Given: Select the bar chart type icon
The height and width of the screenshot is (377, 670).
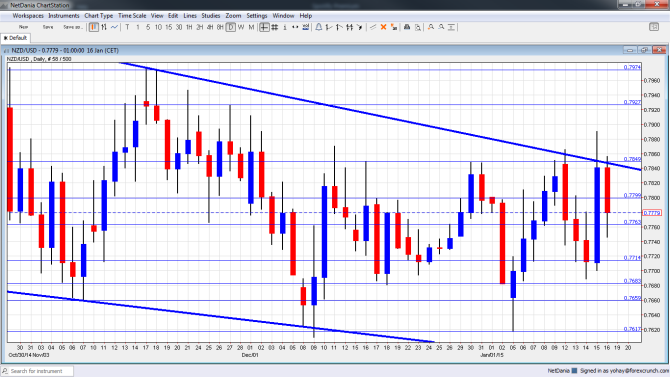Looking at the screenshot, I should point(104,27).
